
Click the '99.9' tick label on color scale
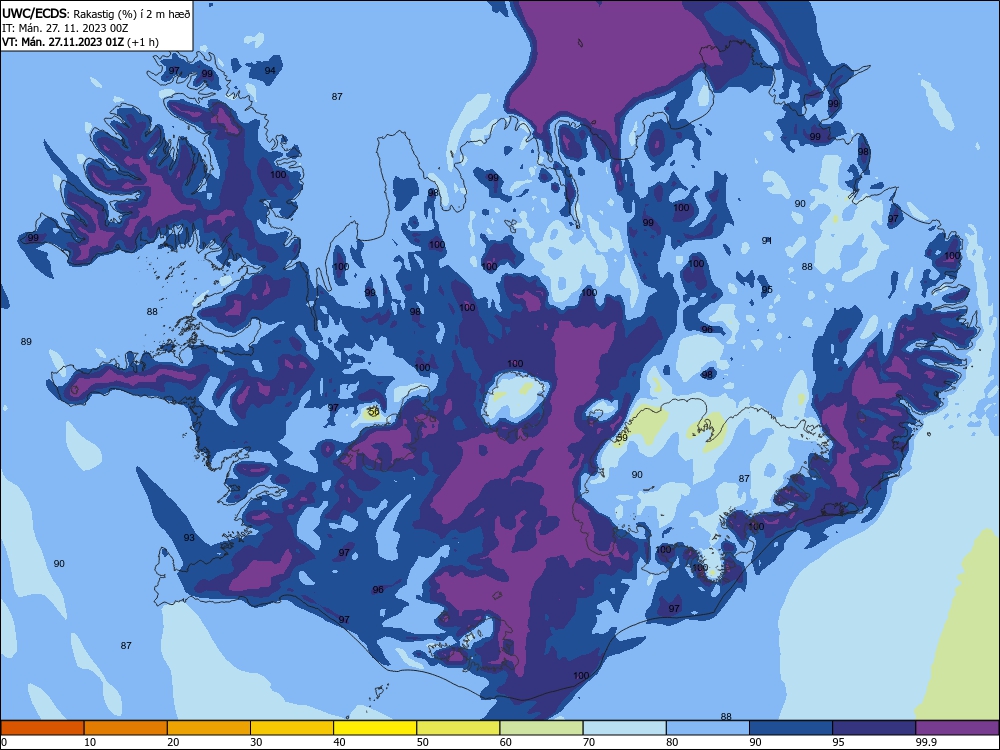click(x=926, y=742)
